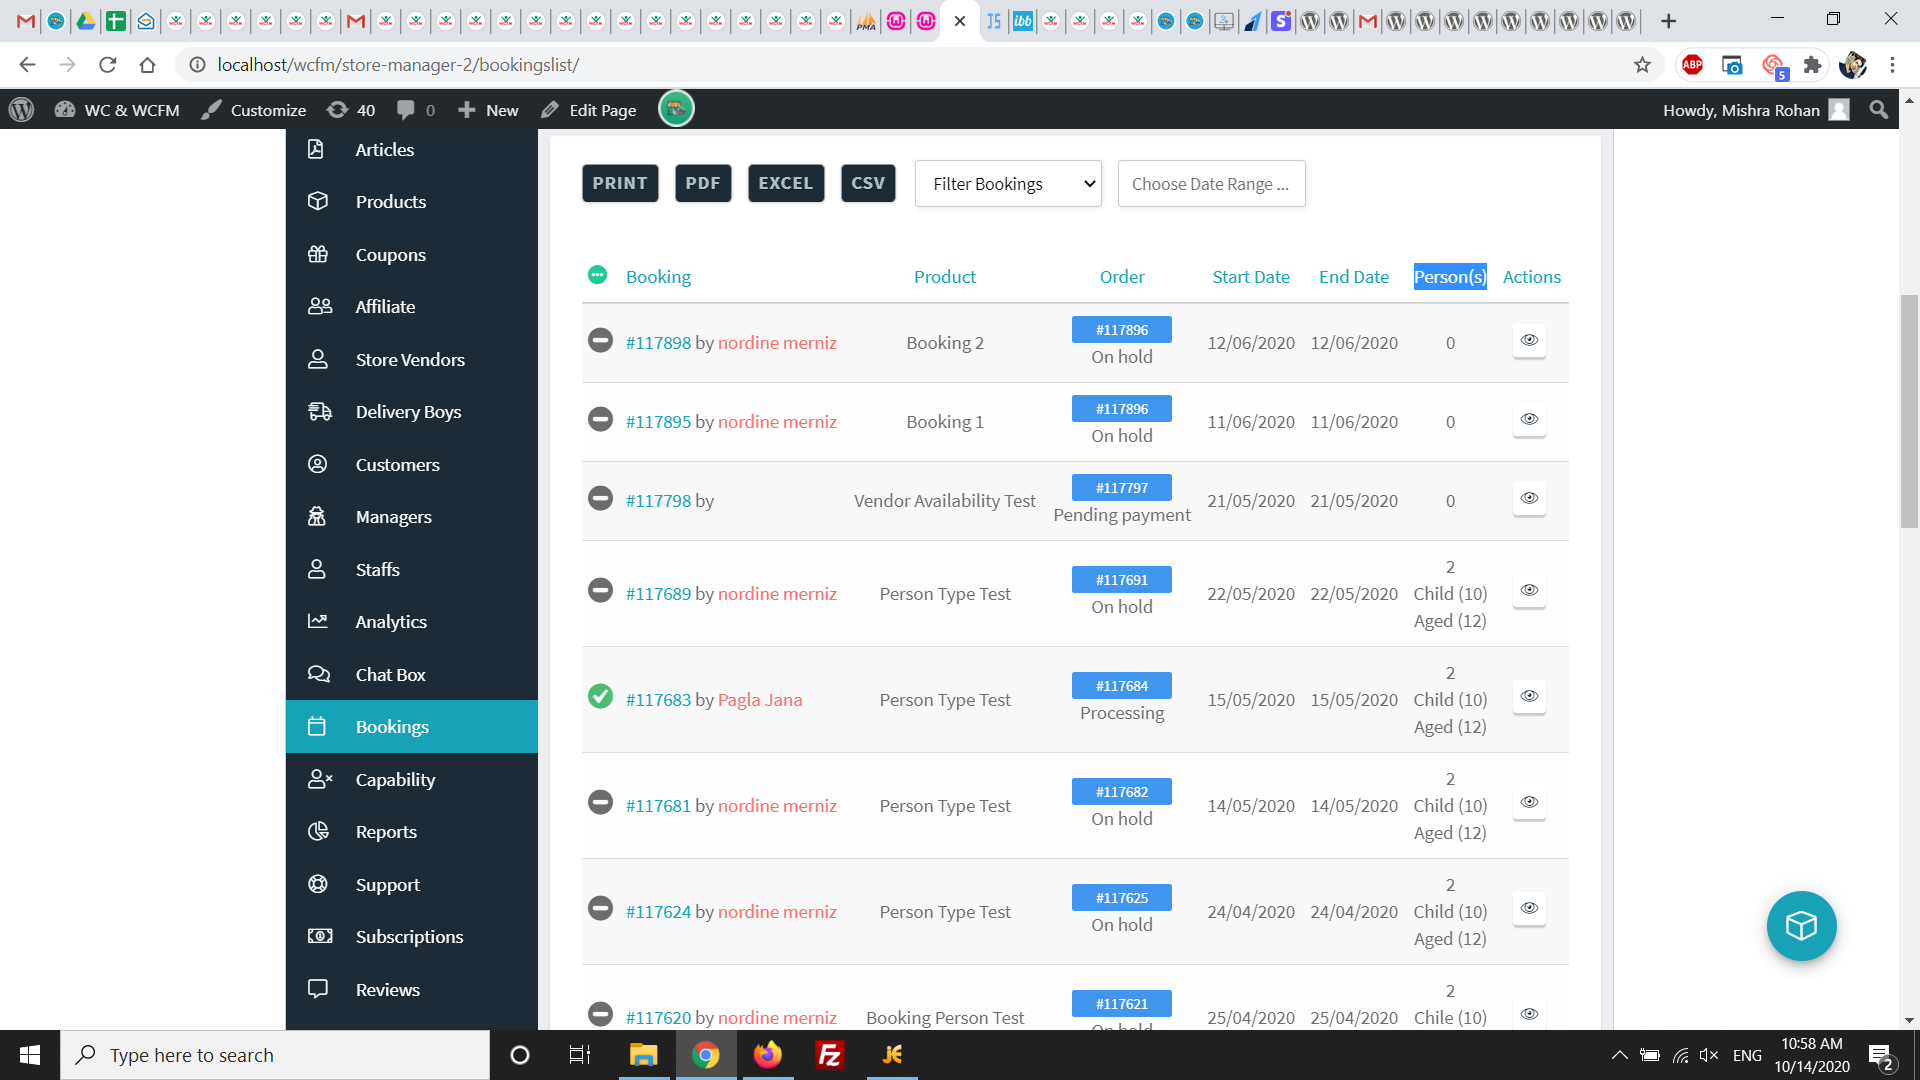1920x1080 pixels.
Task: Click the status header icon in table
Action: point(597,275)
